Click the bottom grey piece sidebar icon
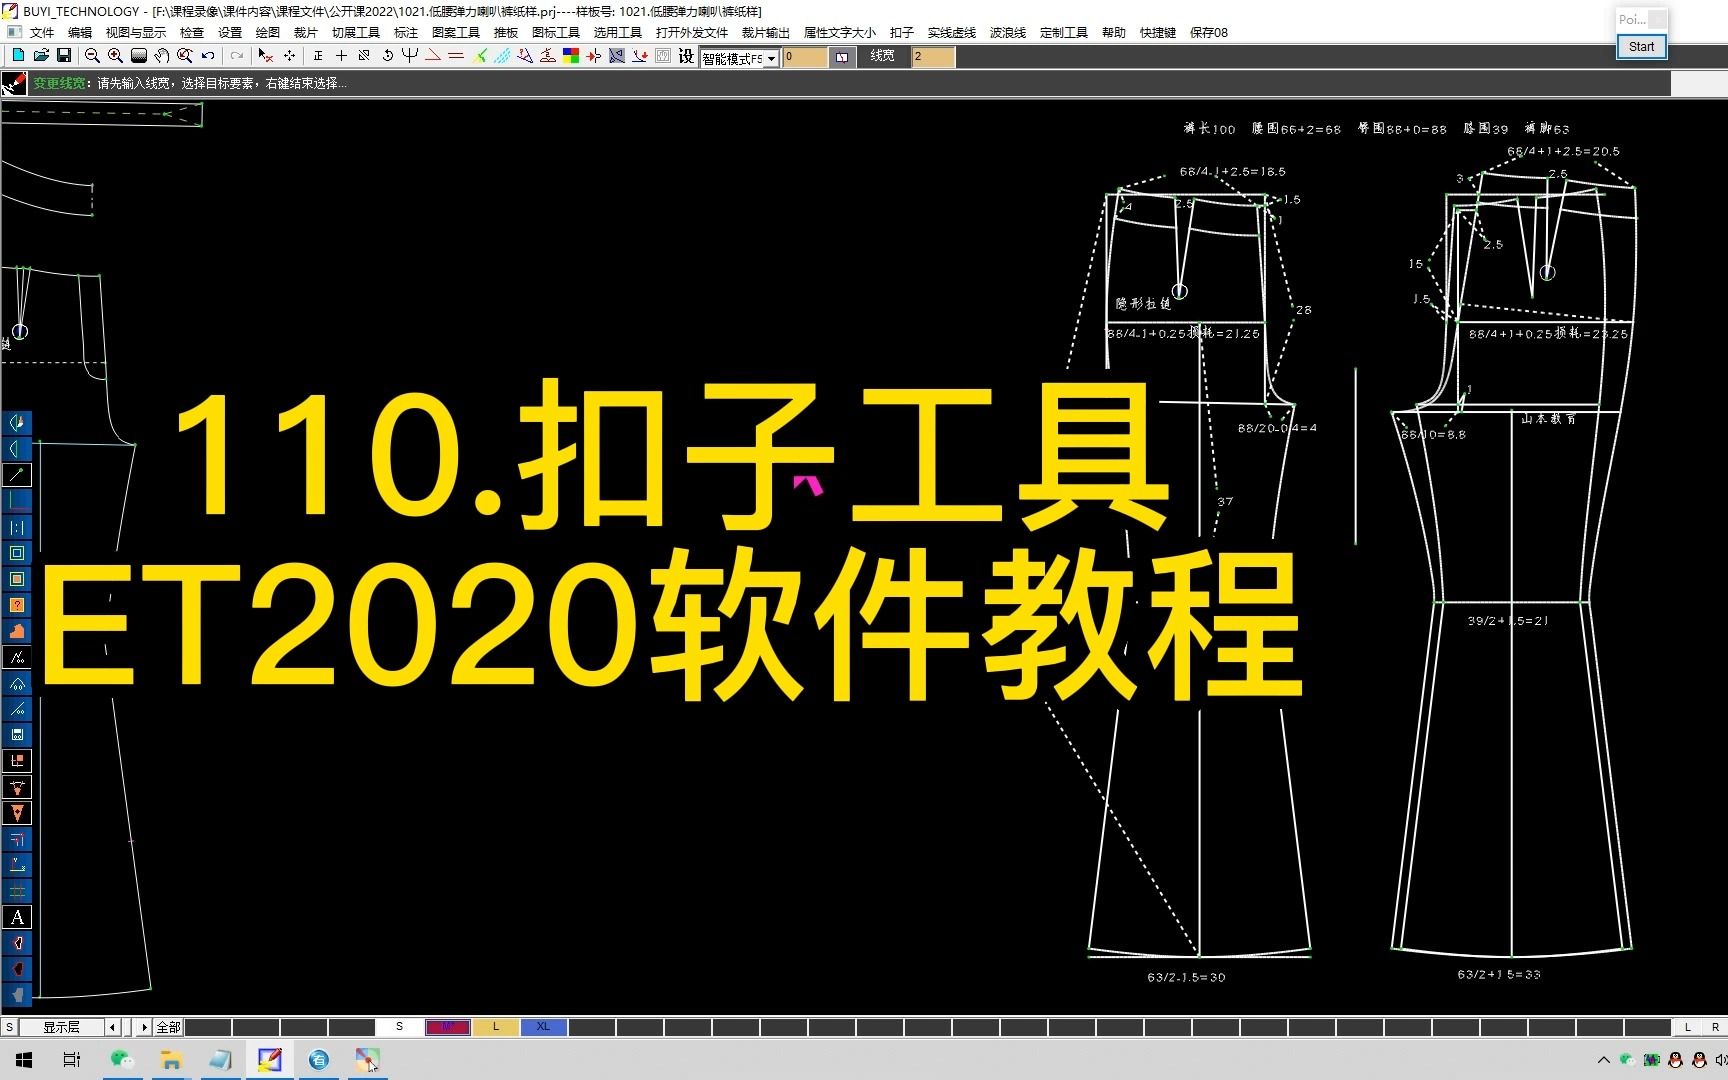This screenshot has height=1080, width=1728. coord(17,995)
